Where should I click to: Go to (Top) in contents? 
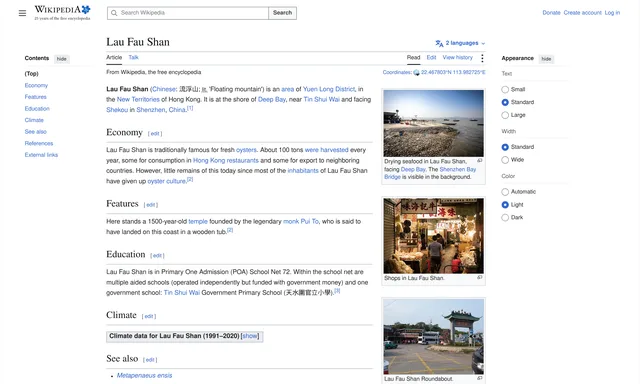point(31,73)
